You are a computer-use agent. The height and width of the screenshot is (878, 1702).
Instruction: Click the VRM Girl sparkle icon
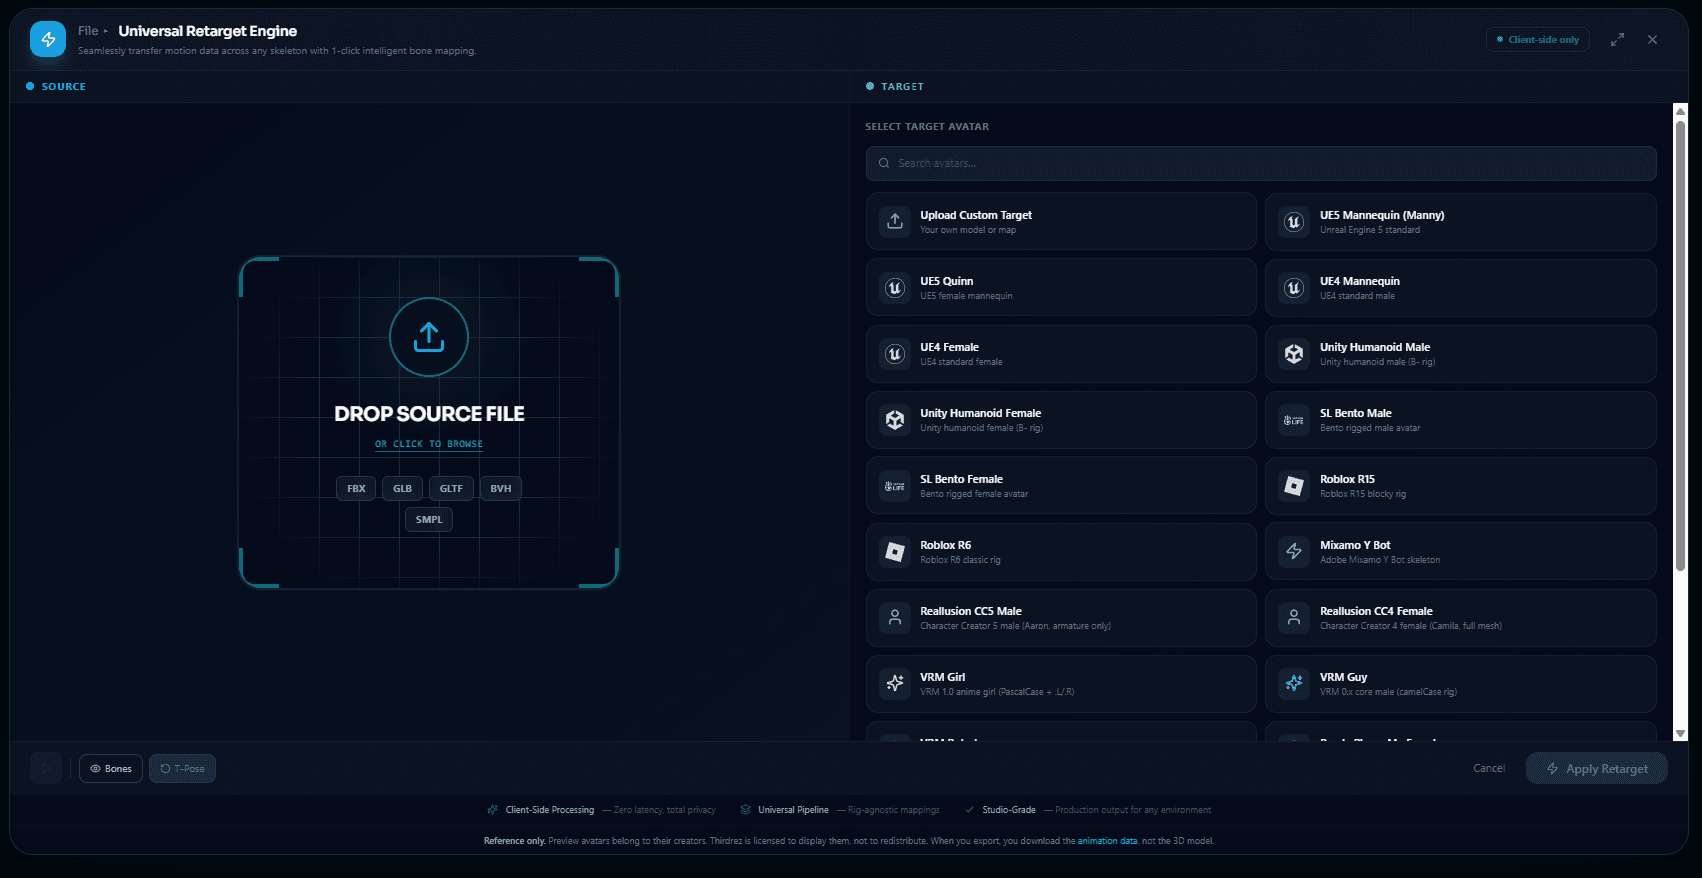pyautogui.click(x=895, y=683)
